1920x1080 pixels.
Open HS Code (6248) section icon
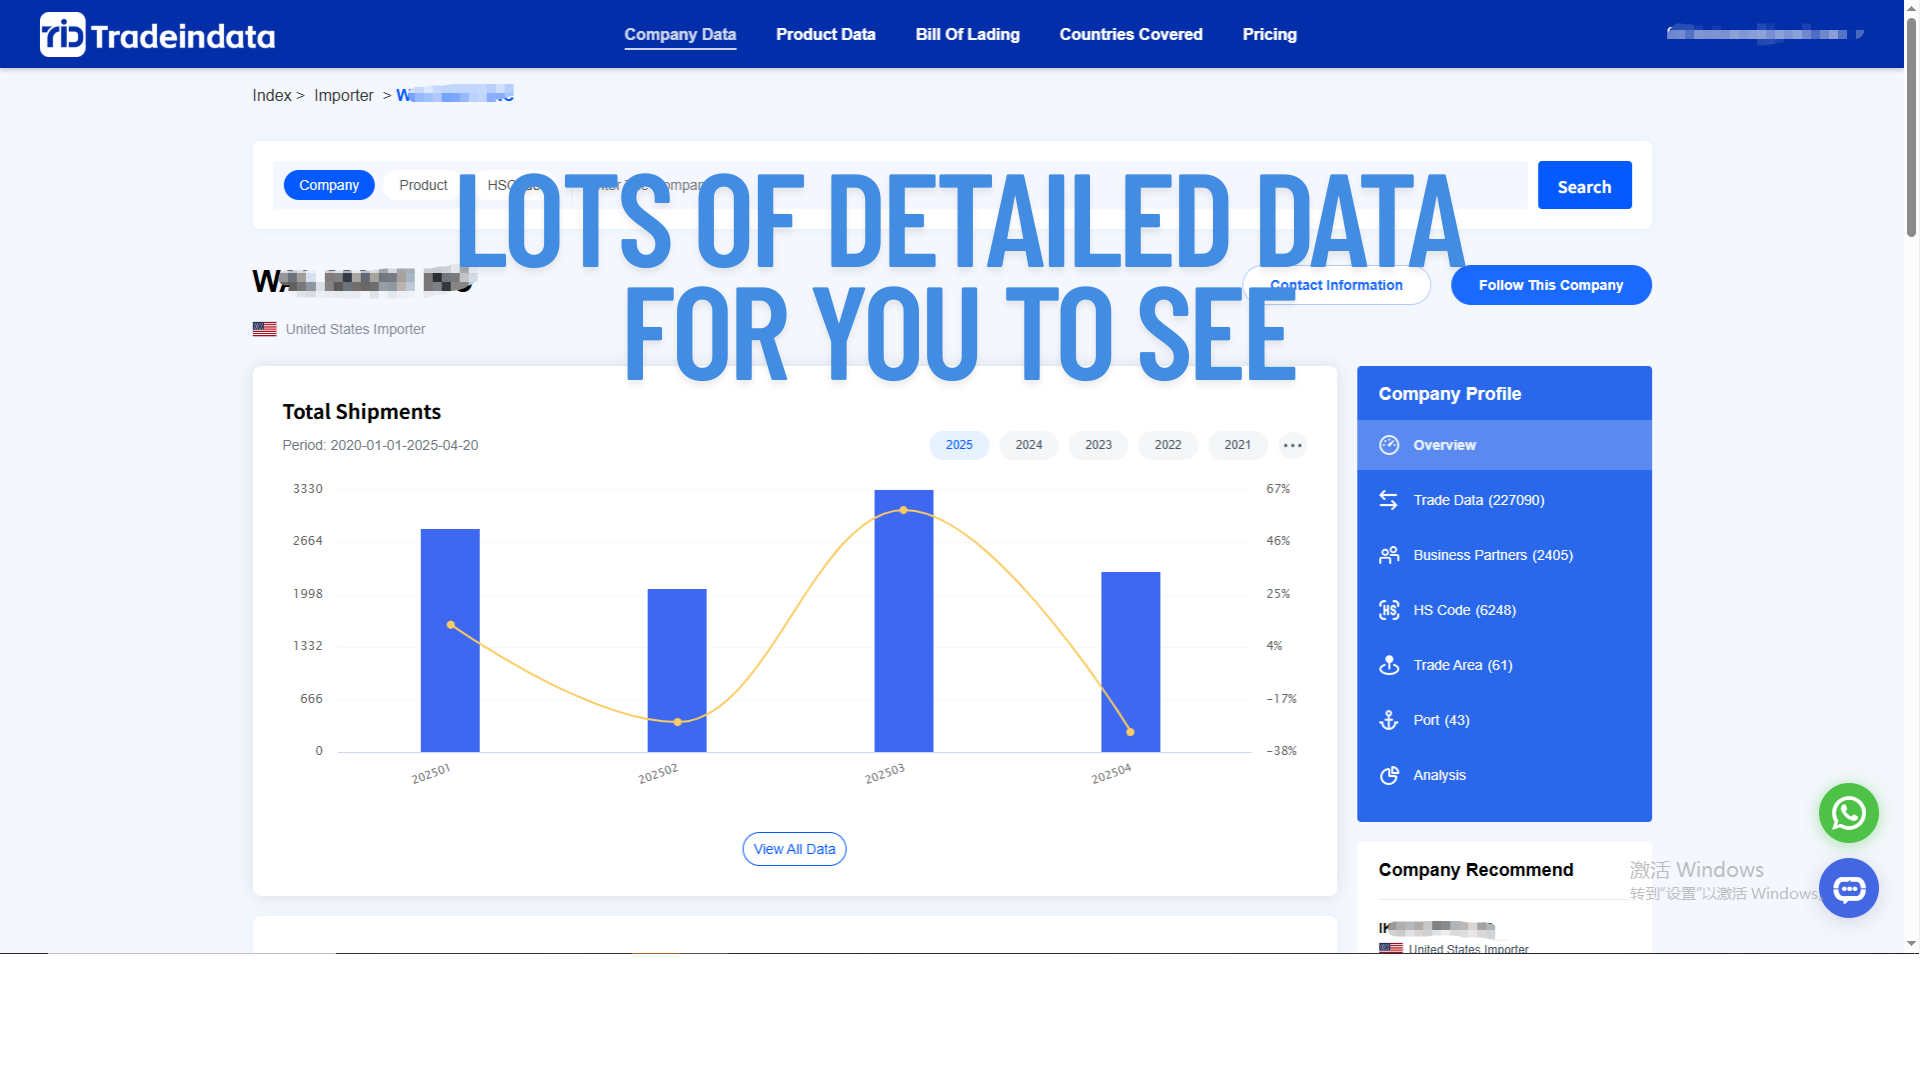click(x=1389, y=609)
